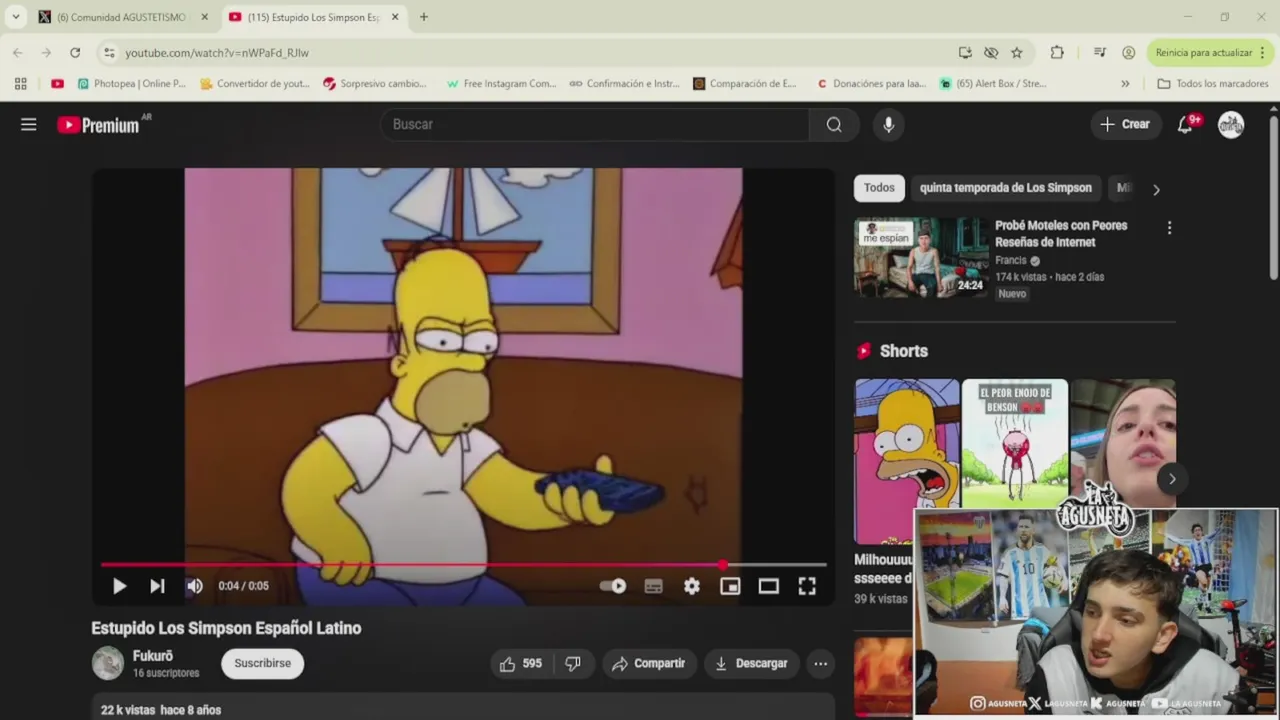Open the notifications bell
This screenshot has height=720, width=1280.
pos(1185,124)
